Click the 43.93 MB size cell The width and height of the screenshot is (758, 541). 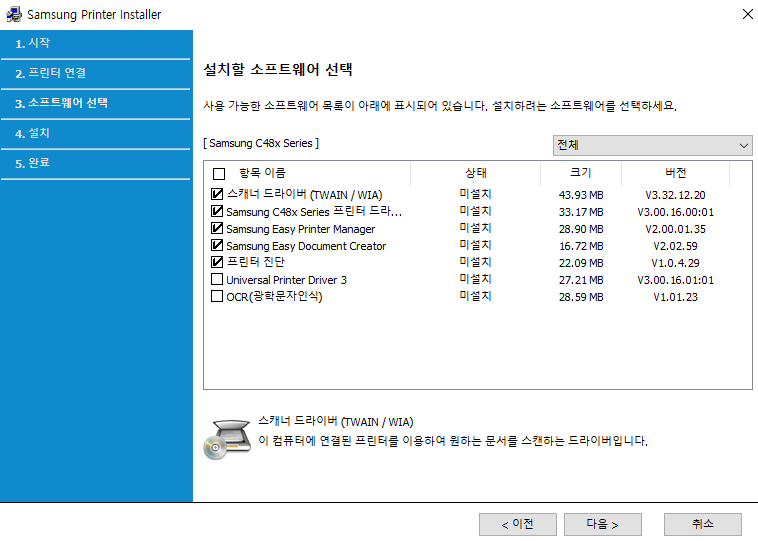581,195
